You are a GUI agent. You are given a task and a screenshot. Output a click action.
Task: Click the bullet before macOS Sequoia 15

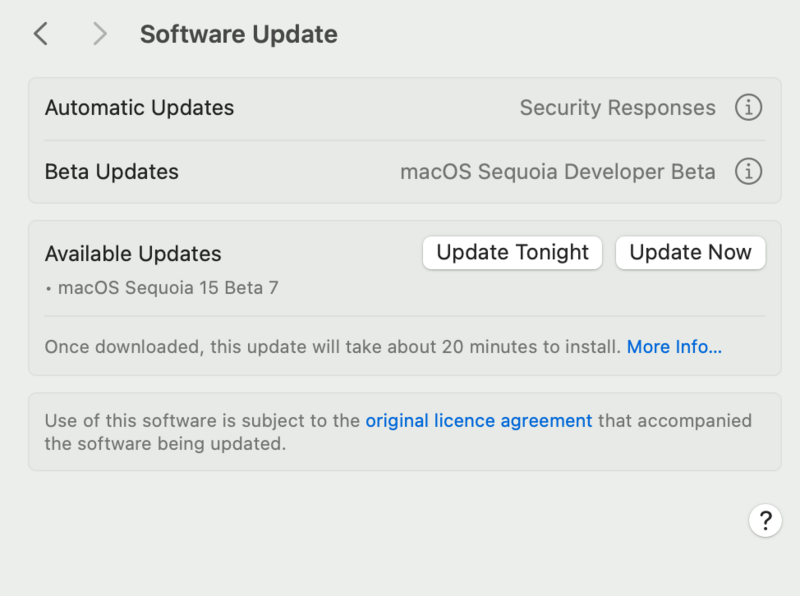(x=49, y=289)
